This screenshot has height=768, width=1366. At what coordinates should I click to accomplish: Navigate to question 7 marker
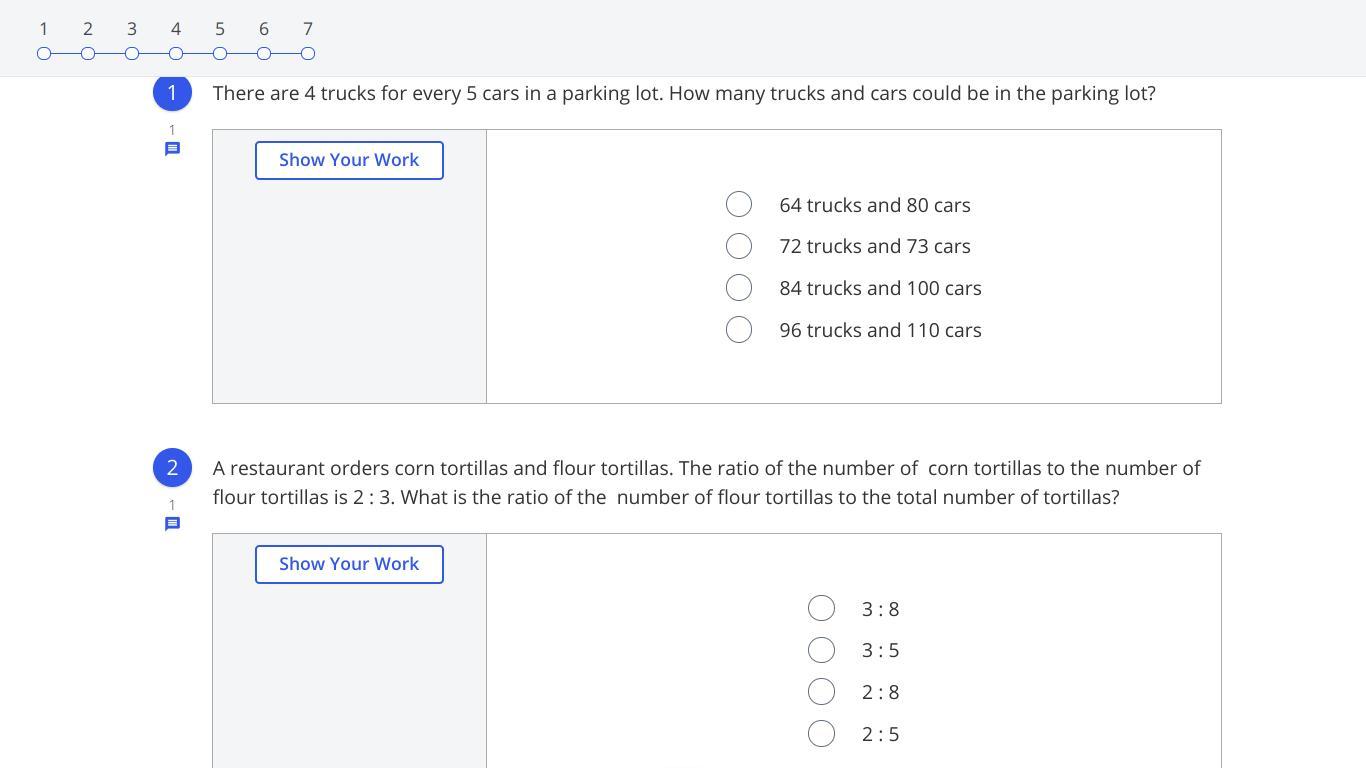pyautogui.click(x=308, y=53)
